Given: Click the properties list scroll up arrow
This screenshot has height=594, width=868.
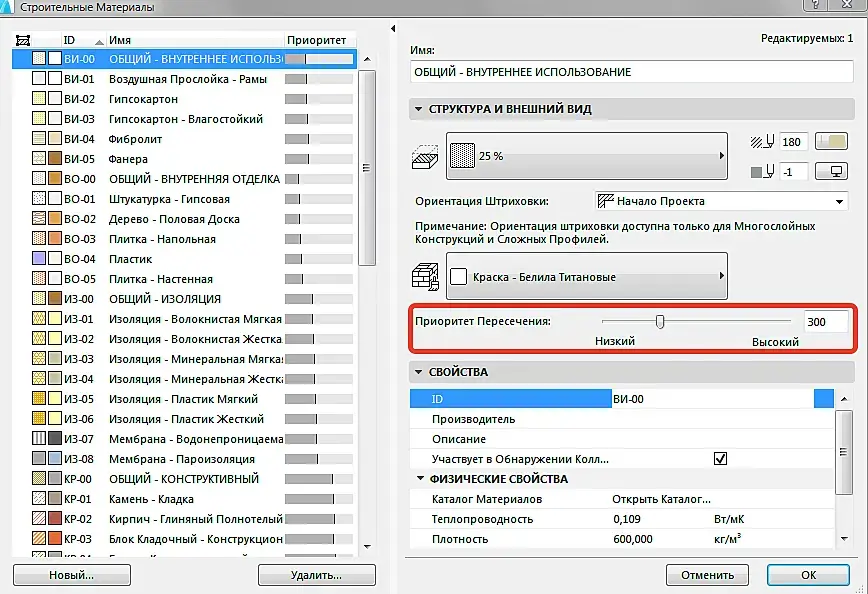Looking at the screenshot, I should point(844,399).
